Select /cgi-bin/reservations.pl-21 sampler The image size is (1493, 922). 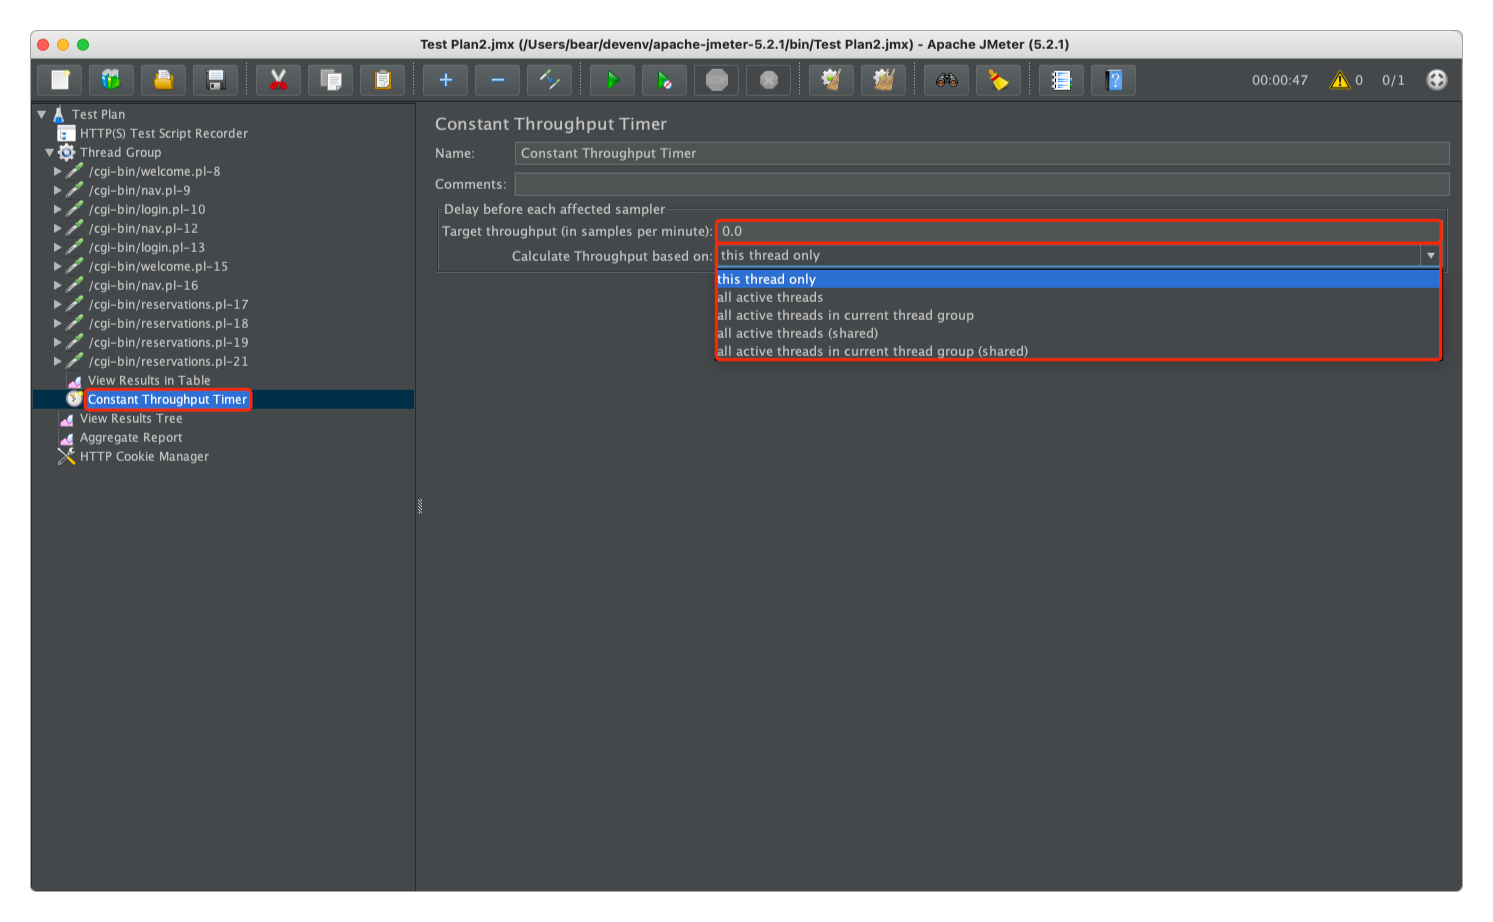(168, 361)
